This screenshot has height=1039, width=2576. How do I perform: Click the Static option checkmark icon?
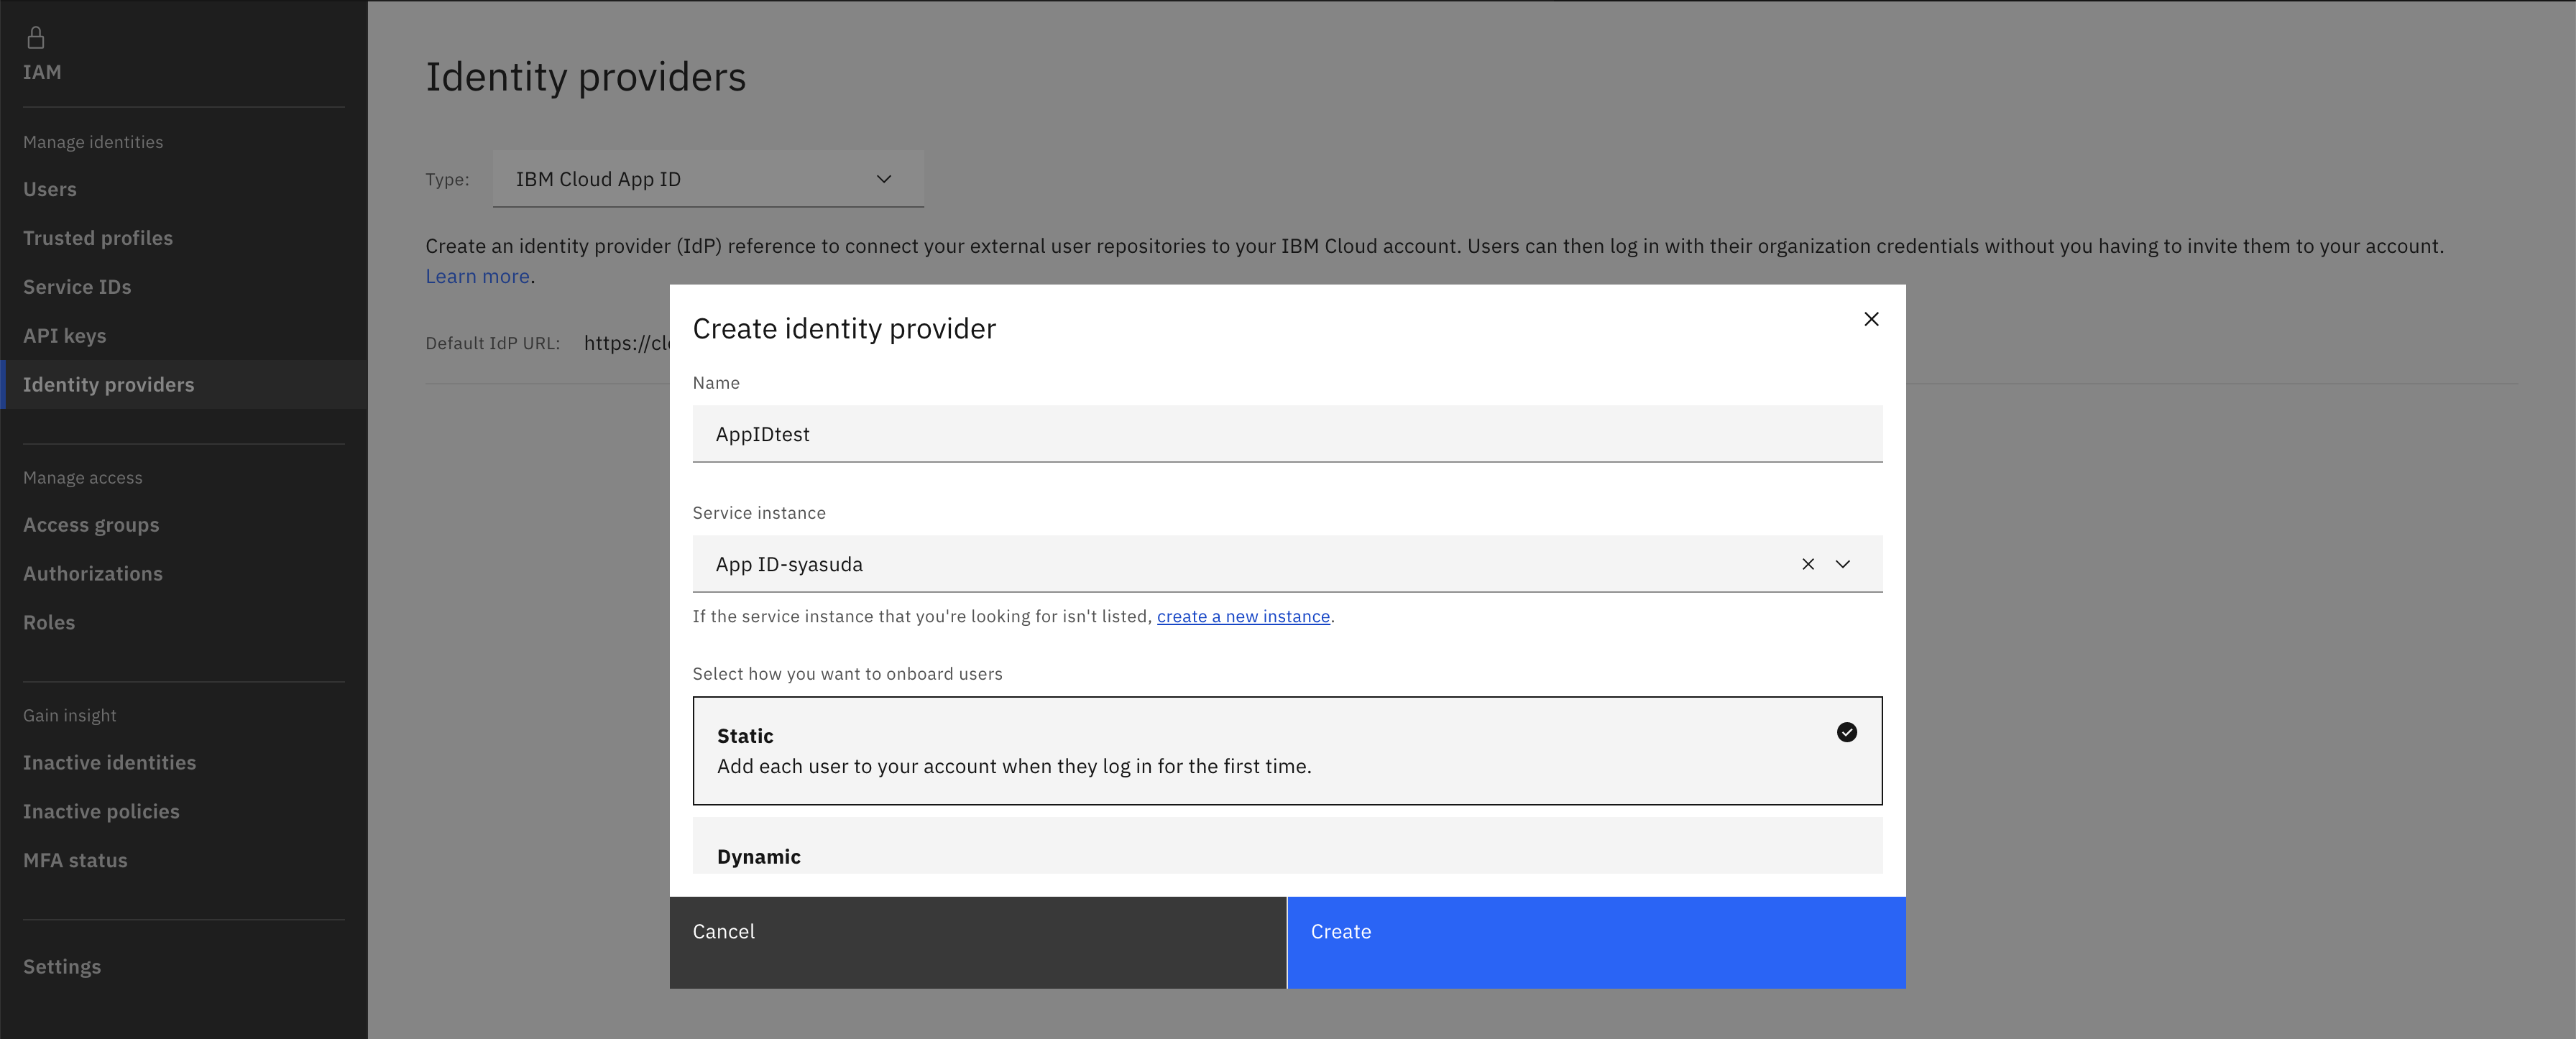click(x=1846, y=733)
